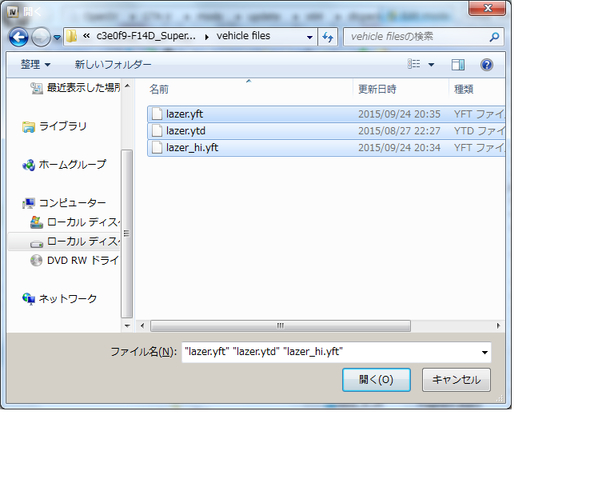Refresh the vehicle files folder view
Viewport: 614px width, 491px height.
(x=328, y=37)
